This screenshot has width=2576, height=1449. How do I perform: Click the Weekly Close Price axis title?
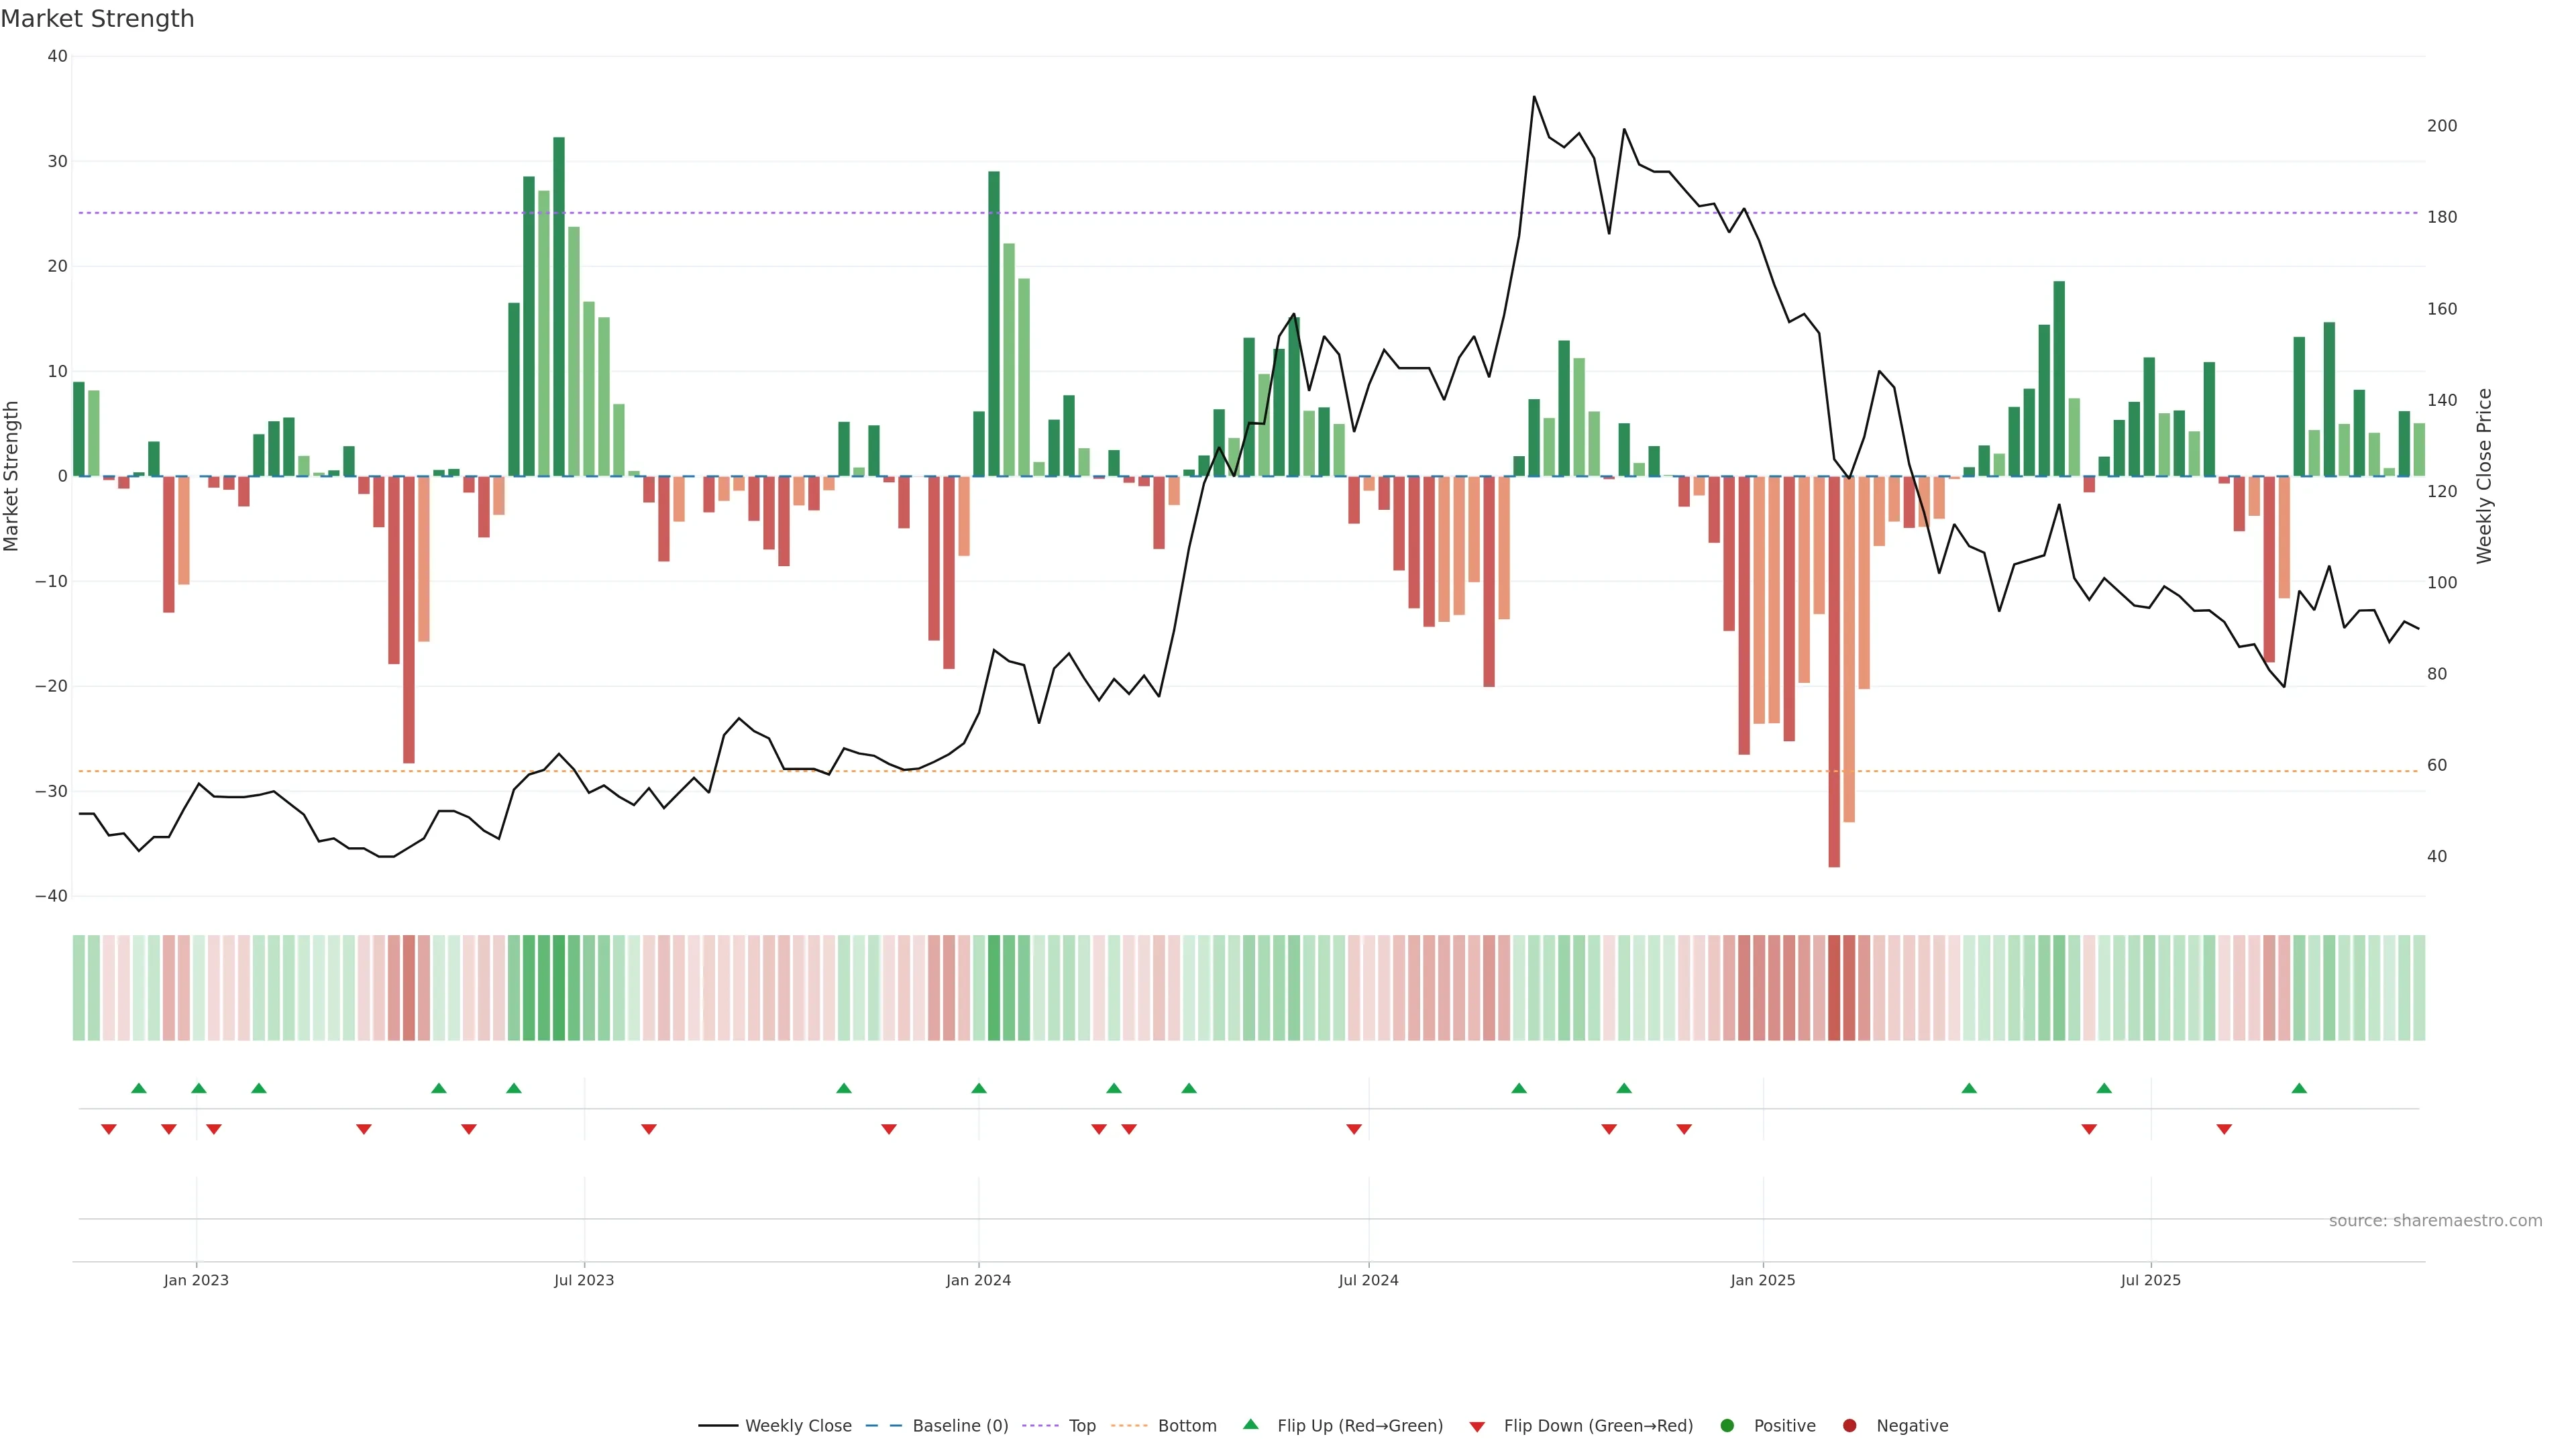click(x=2485, y=476)
